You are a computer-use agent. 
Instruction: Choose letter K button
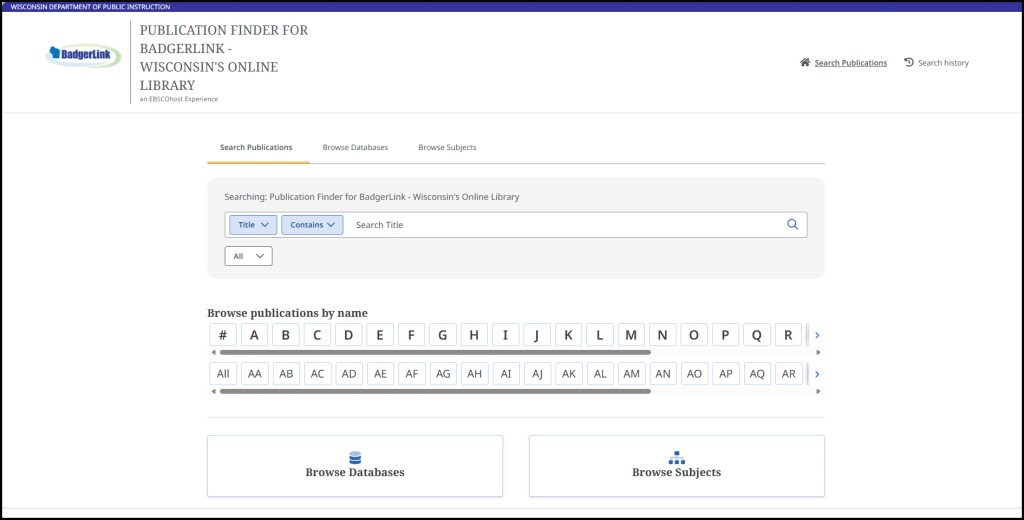click(568, 335)
